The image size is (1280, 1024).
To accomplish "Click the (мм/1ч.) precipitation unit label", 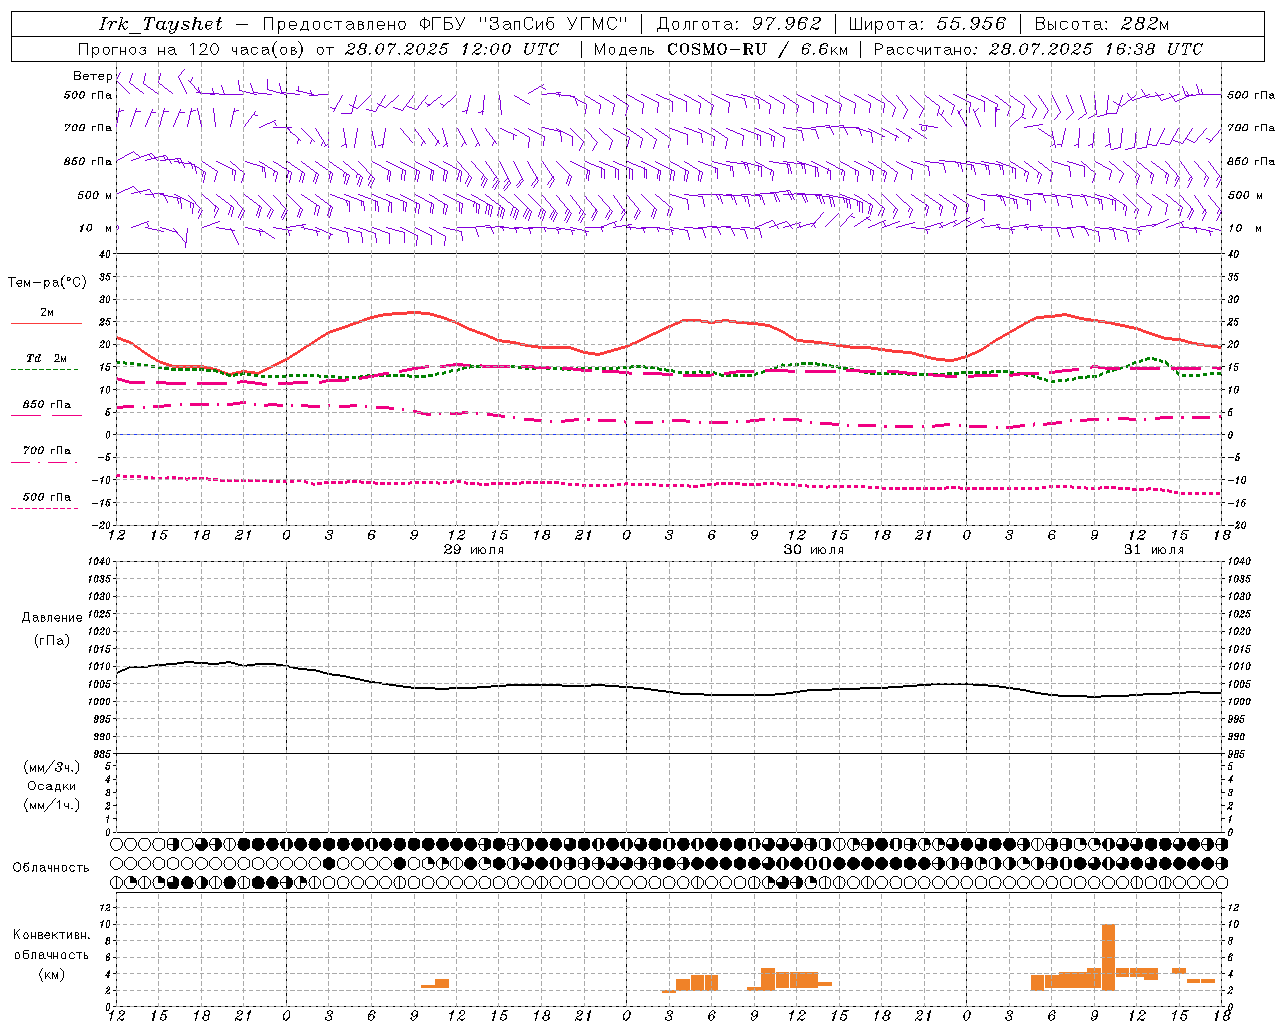I will click(x=52, y=805).
